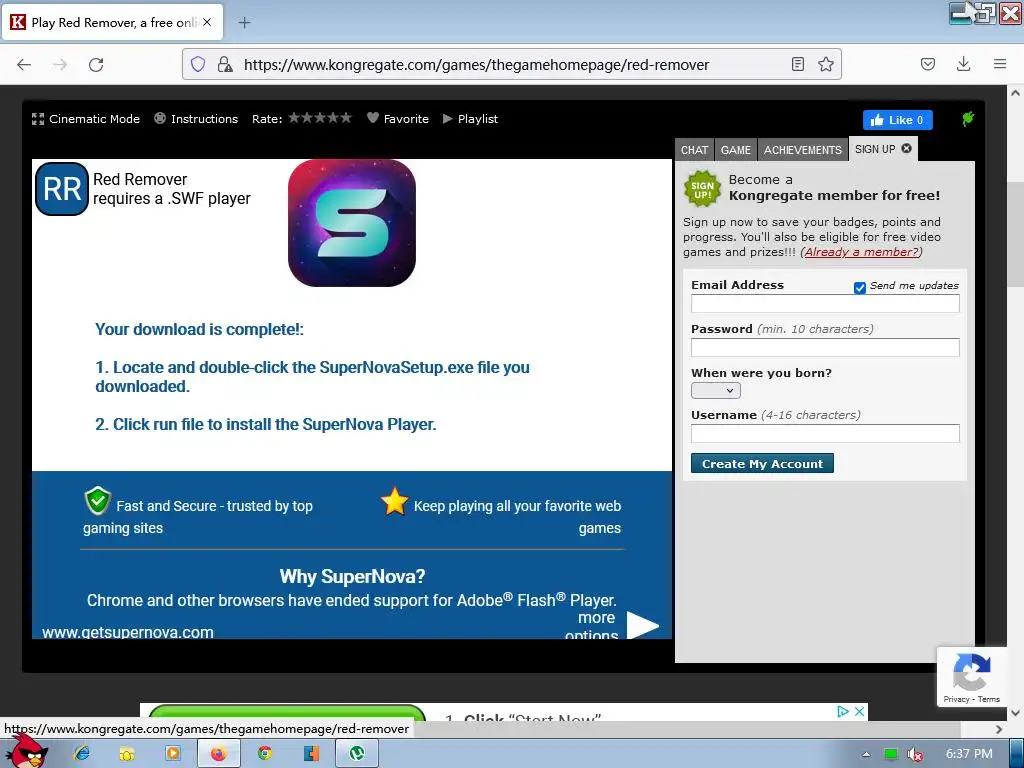Image resolution: width=1024 pixels, height=768 pixels.
Task: Click the horizontal scrollbar right arrow
Action: coord(999,729)
